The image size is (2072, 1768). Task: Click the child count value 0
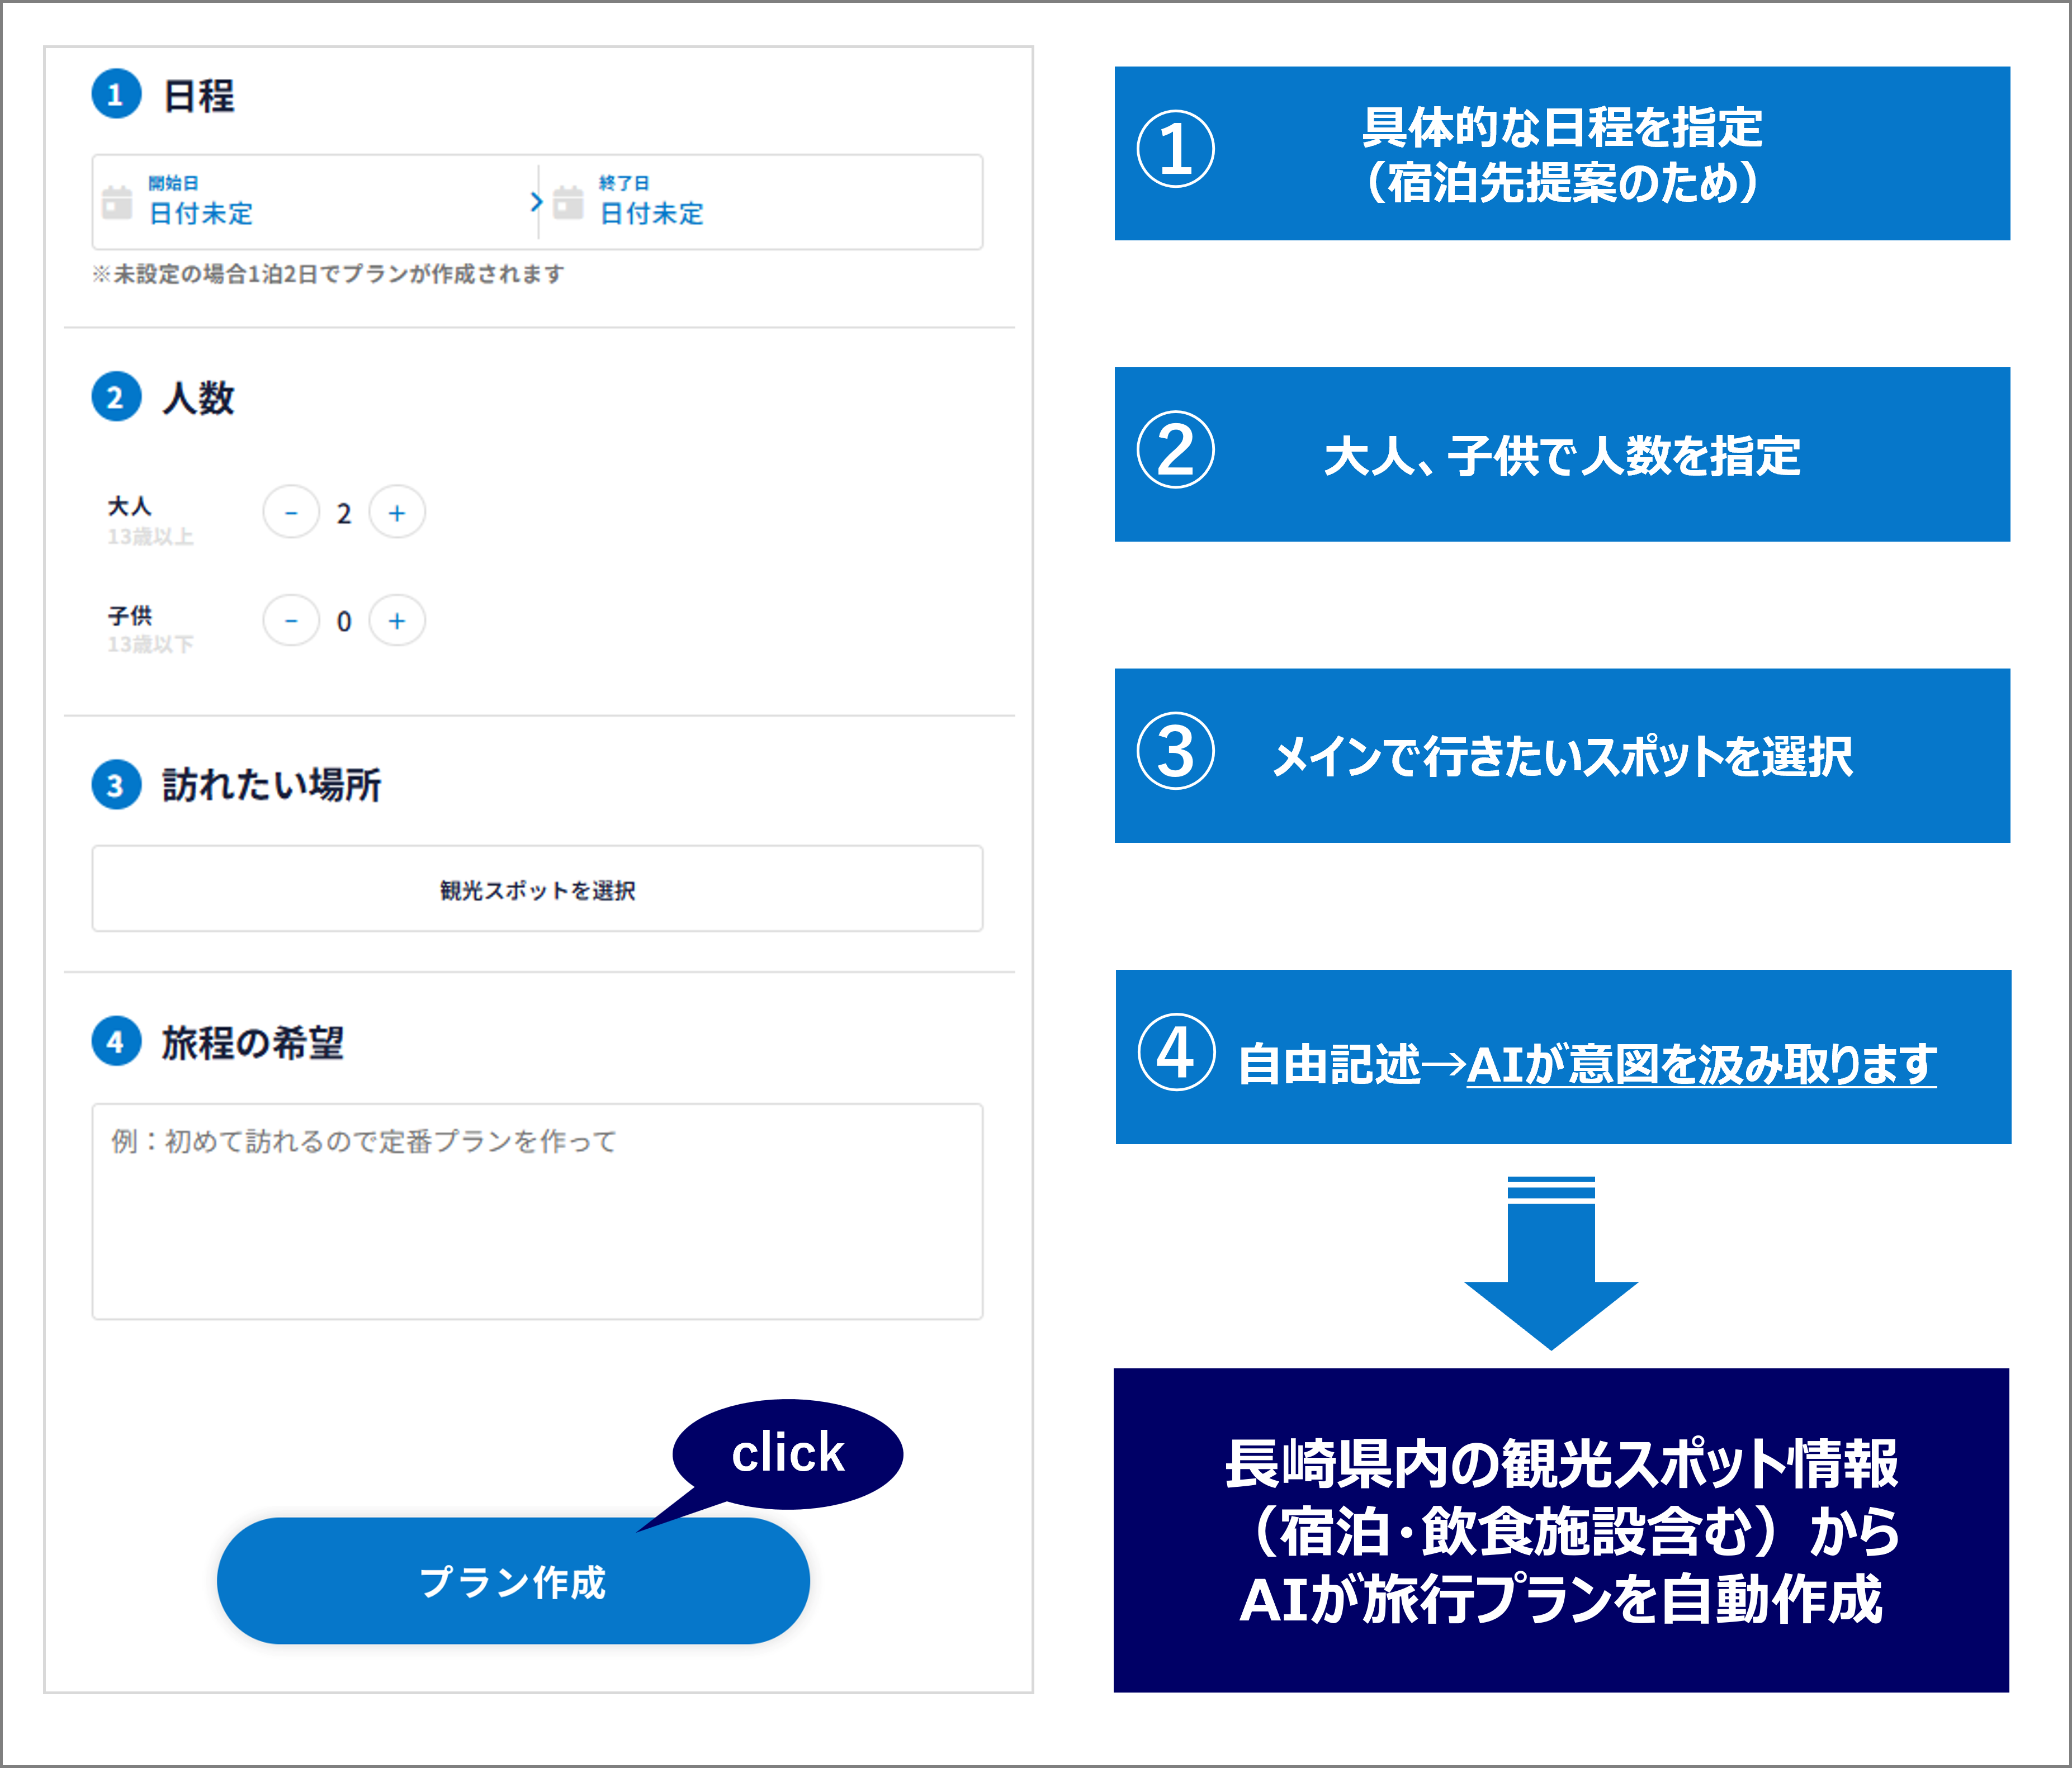344,622
